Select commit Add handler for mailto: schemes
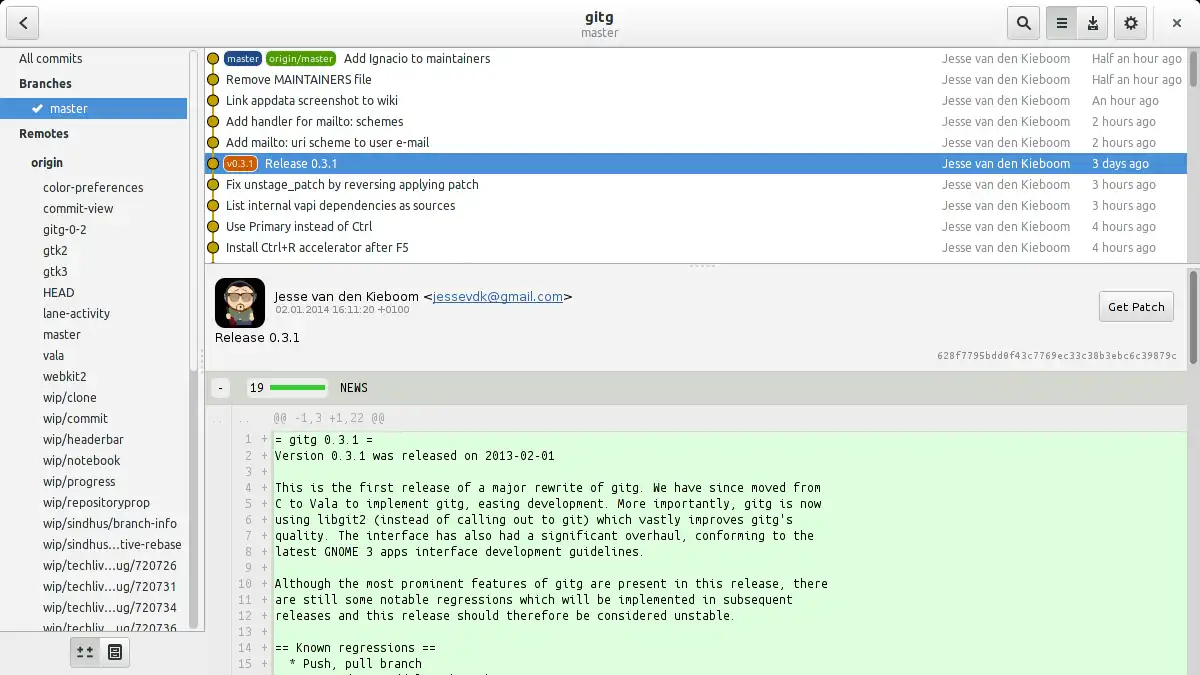 tap(696, 121)
